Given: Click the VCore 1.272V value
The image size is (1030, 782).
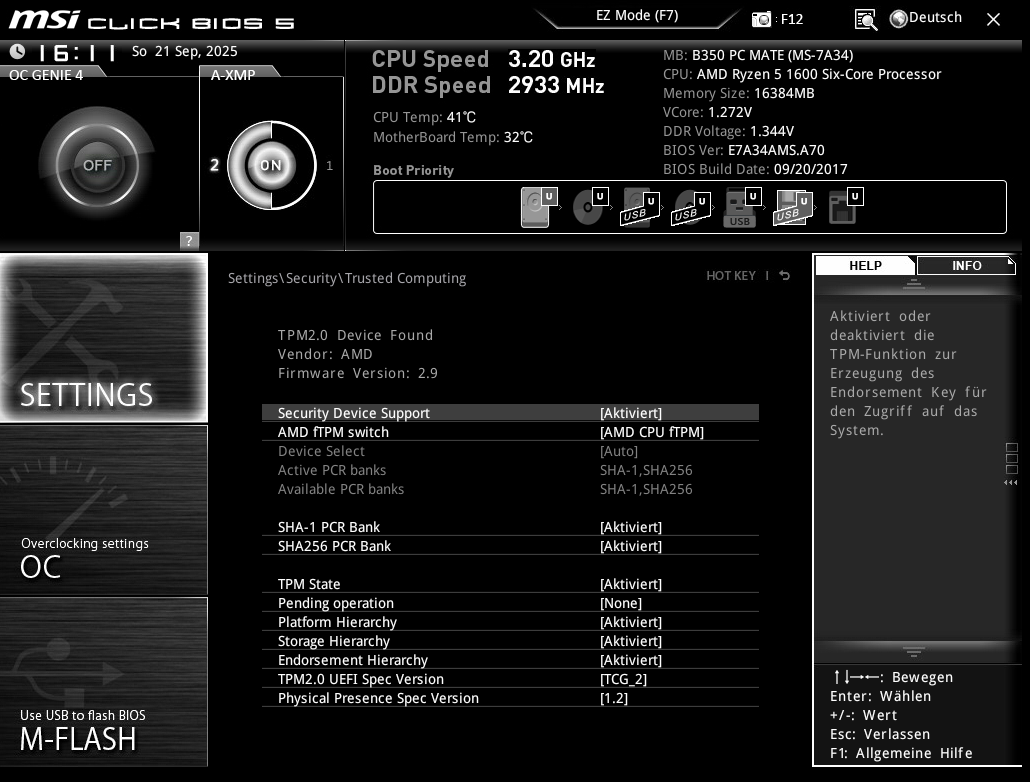Looking at the screenshot, I should [x=730, y=112].
